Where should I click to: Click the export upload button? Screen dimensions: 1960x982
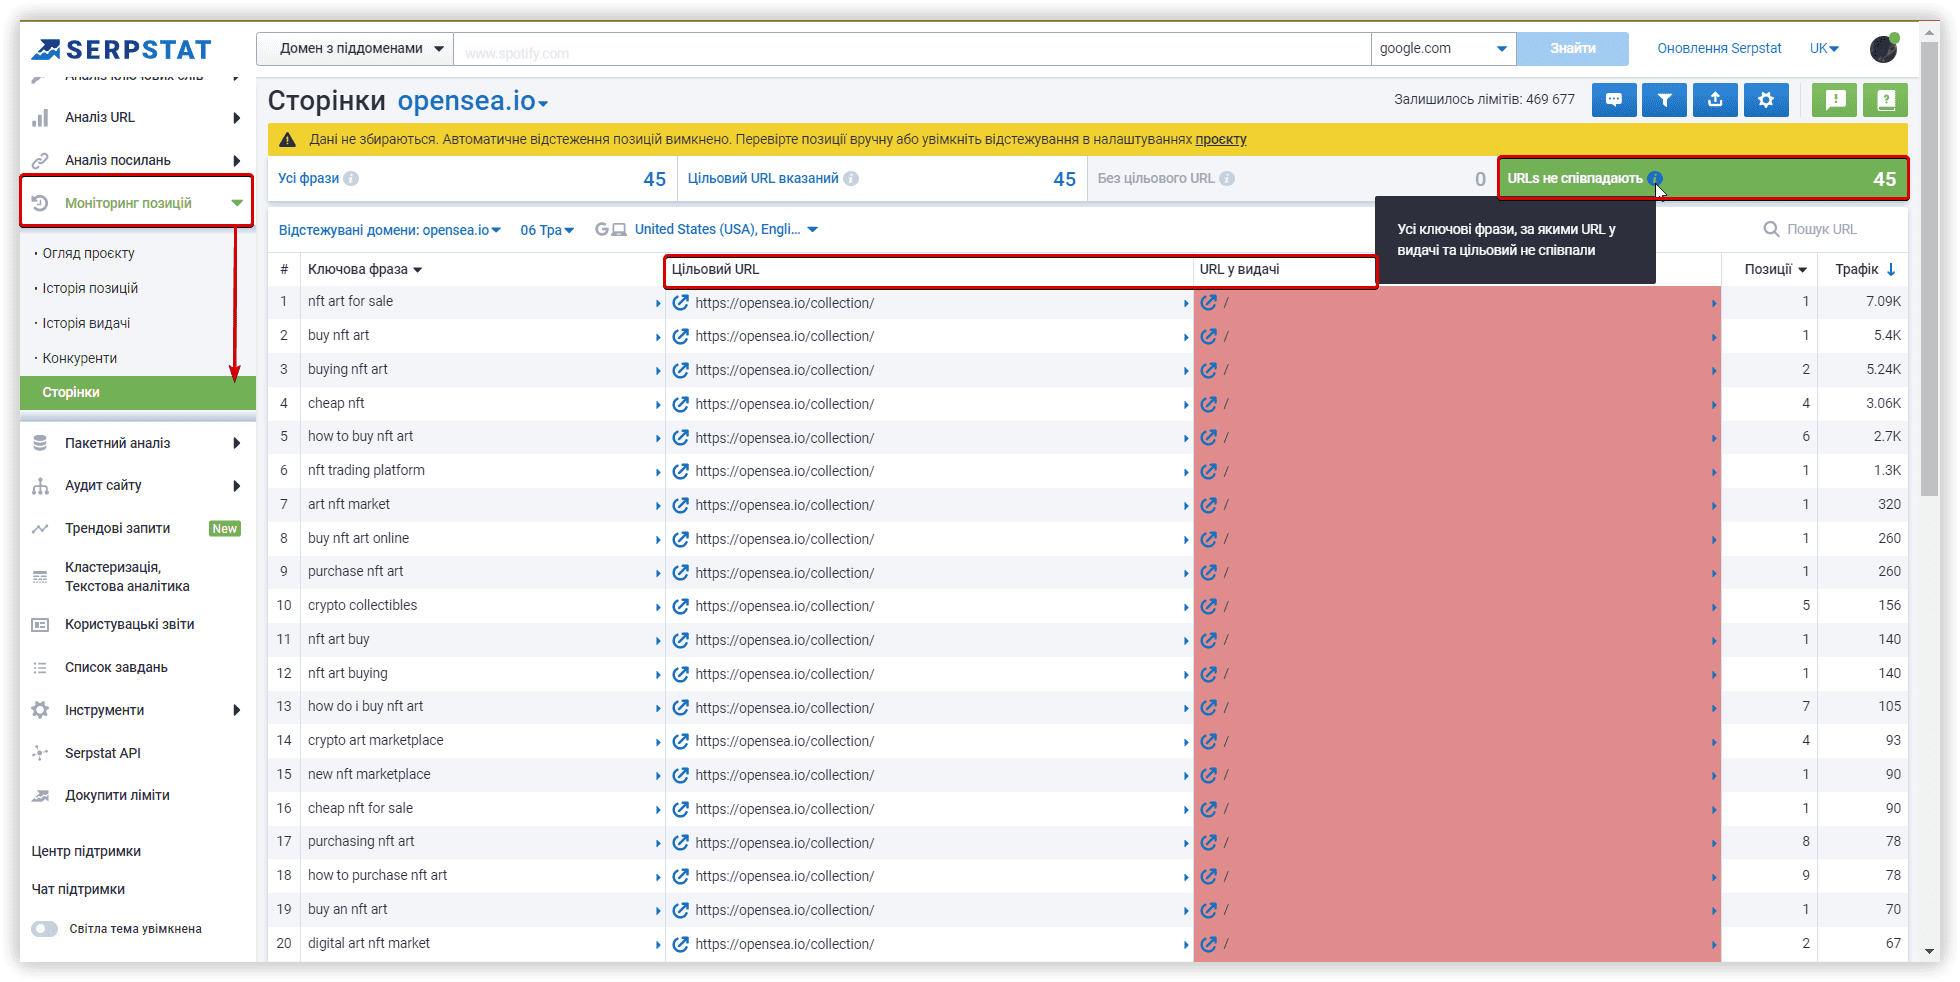point(1715,100)
